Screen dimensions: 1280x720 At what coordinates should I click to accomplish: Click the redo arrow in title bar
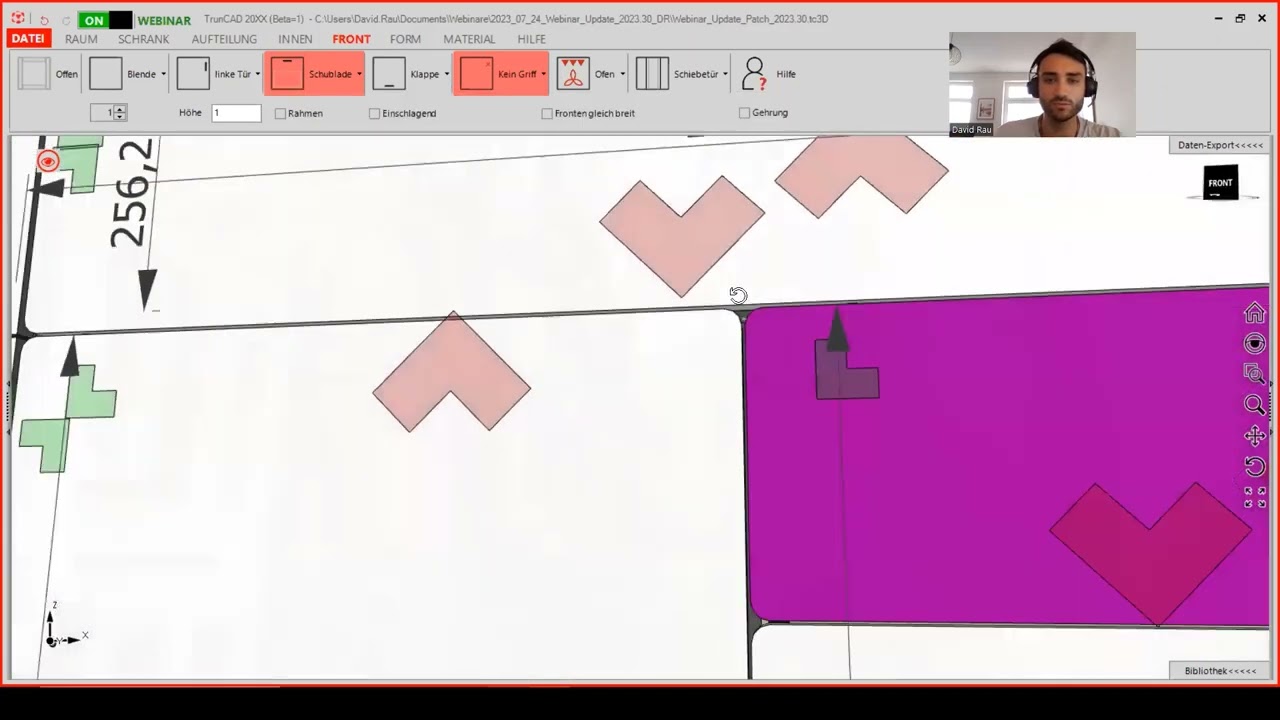point(66,20)
